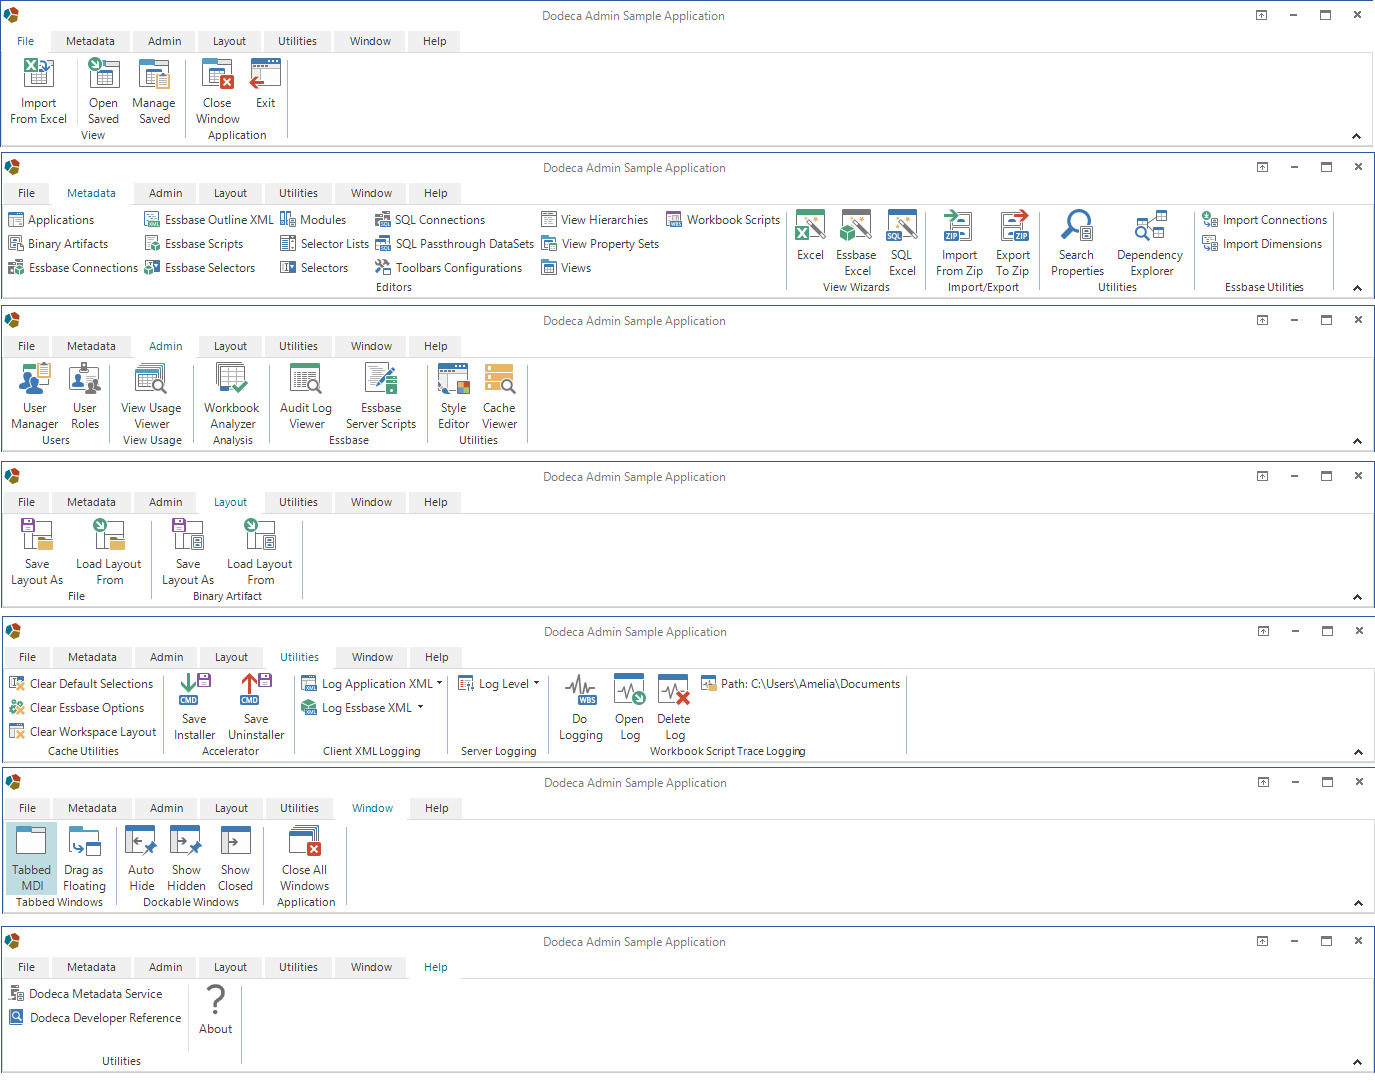Open the Dependency Explorer
1375x1086 pixels.
point(1150,244)
